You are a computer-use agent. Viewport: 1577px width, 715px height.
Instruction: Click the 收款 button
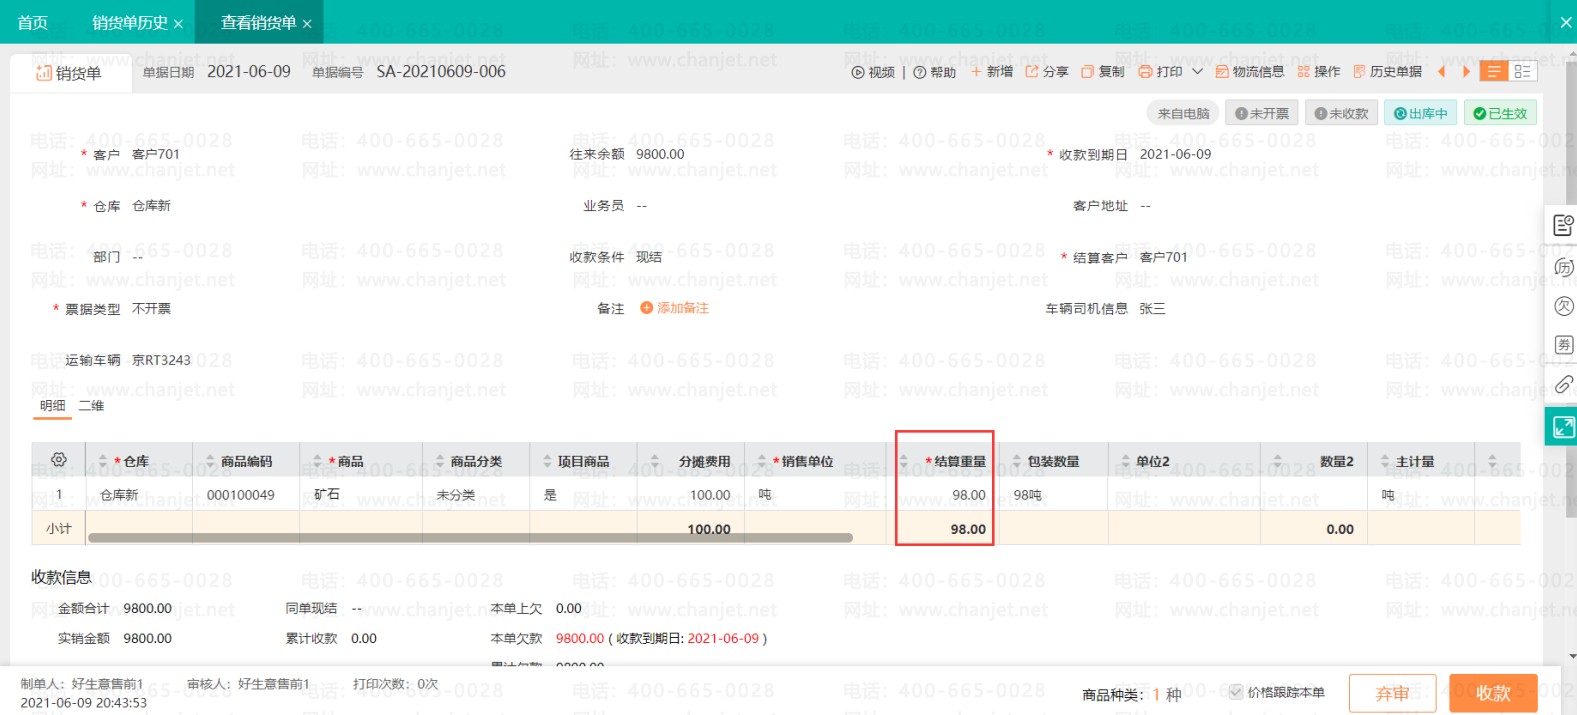pyautogui.click(x=1493, y=693)
